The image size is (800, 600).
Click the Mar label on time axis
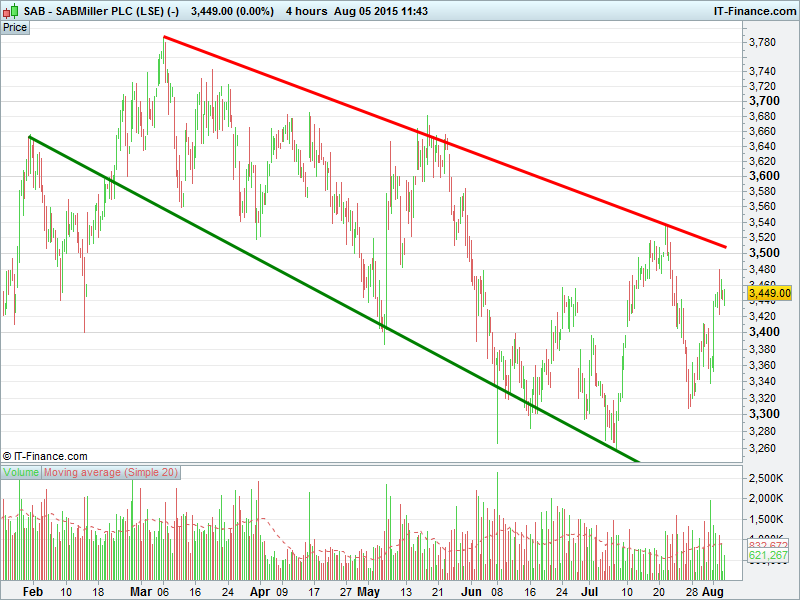coord(141,592)
